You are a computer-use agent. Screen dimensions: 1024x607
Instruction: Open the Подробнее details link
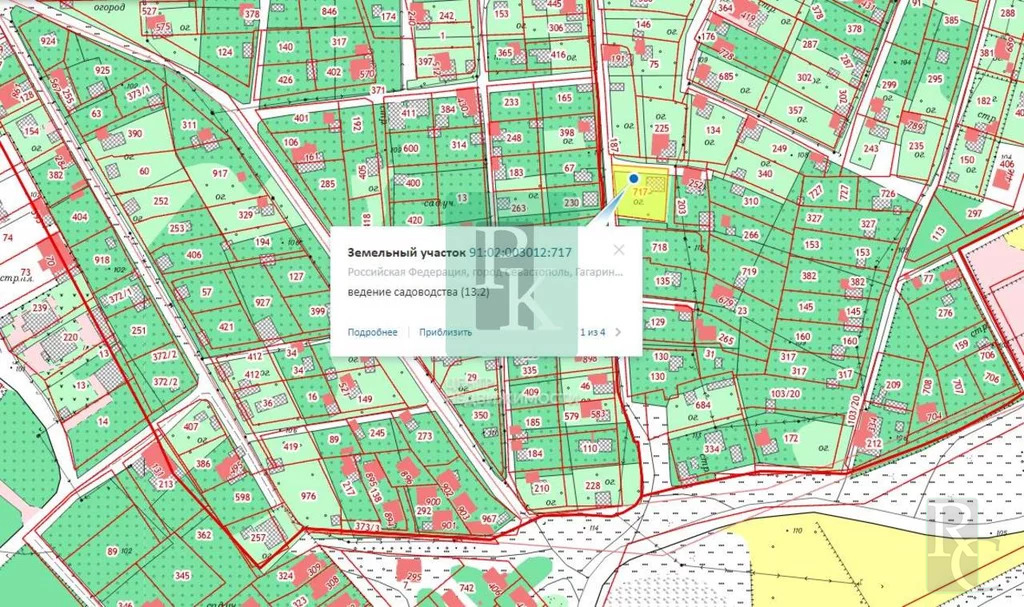372,332
